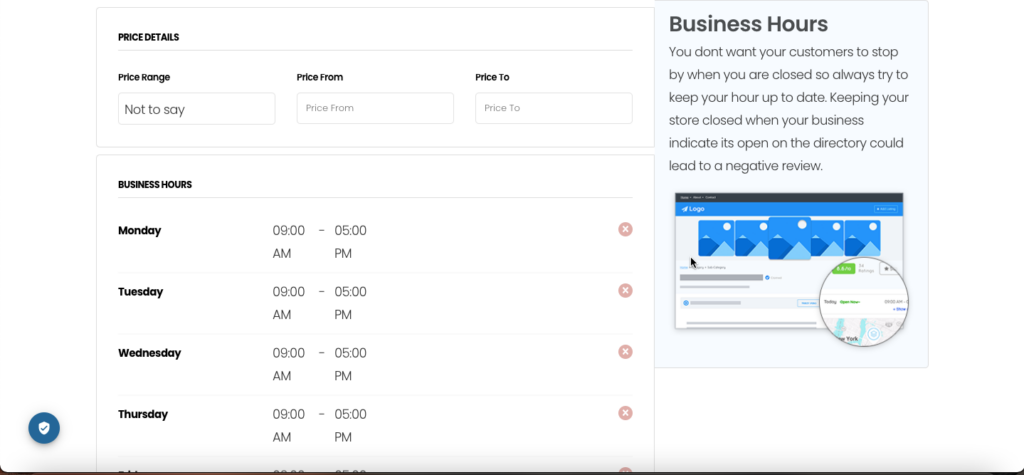Open the Price Range dropdown
Screen dimensions: 1024x475
pos(196,109)
